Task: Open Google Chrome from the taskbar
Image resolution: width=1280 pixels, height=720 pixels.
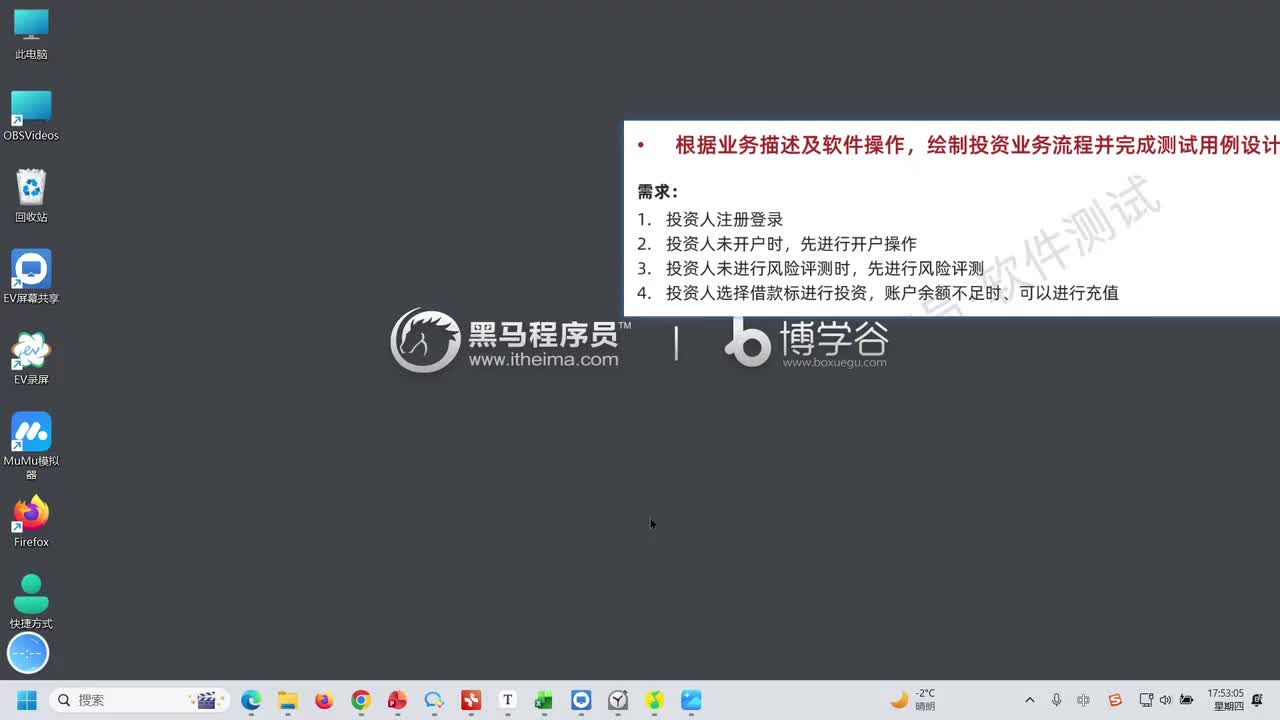Action: click(361, 700)
